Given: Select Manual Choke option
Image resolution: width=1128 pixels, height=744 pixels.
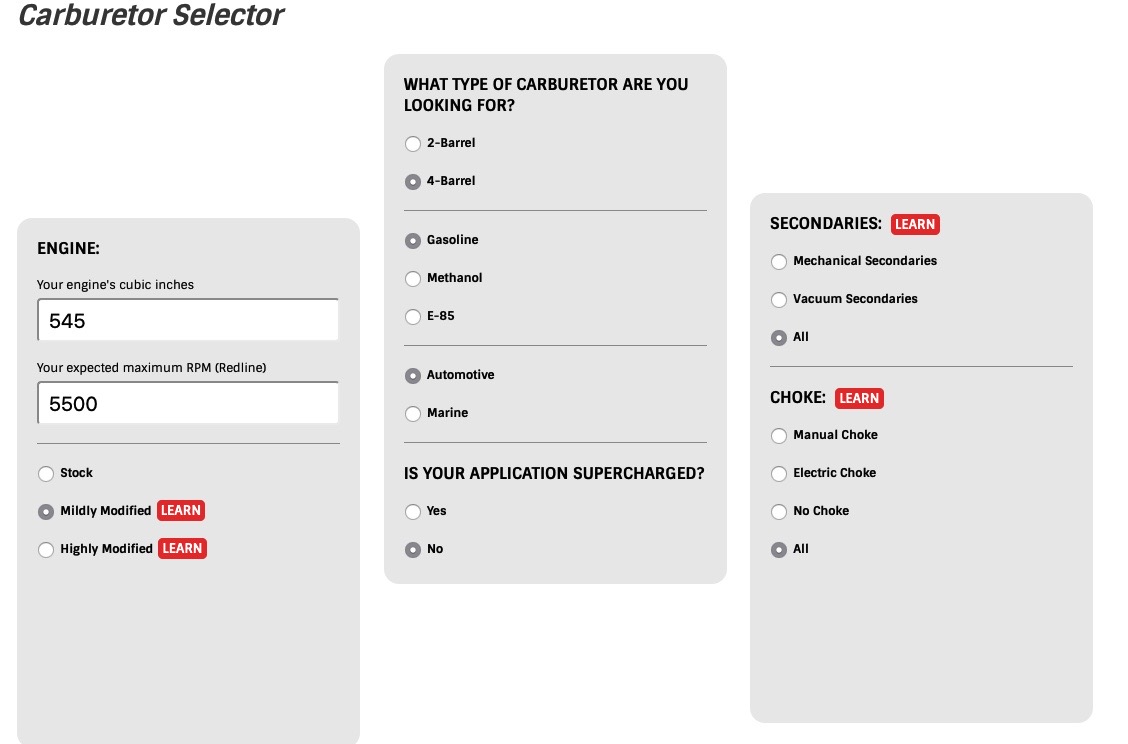Looking at the screenshot, I should 779,436.
